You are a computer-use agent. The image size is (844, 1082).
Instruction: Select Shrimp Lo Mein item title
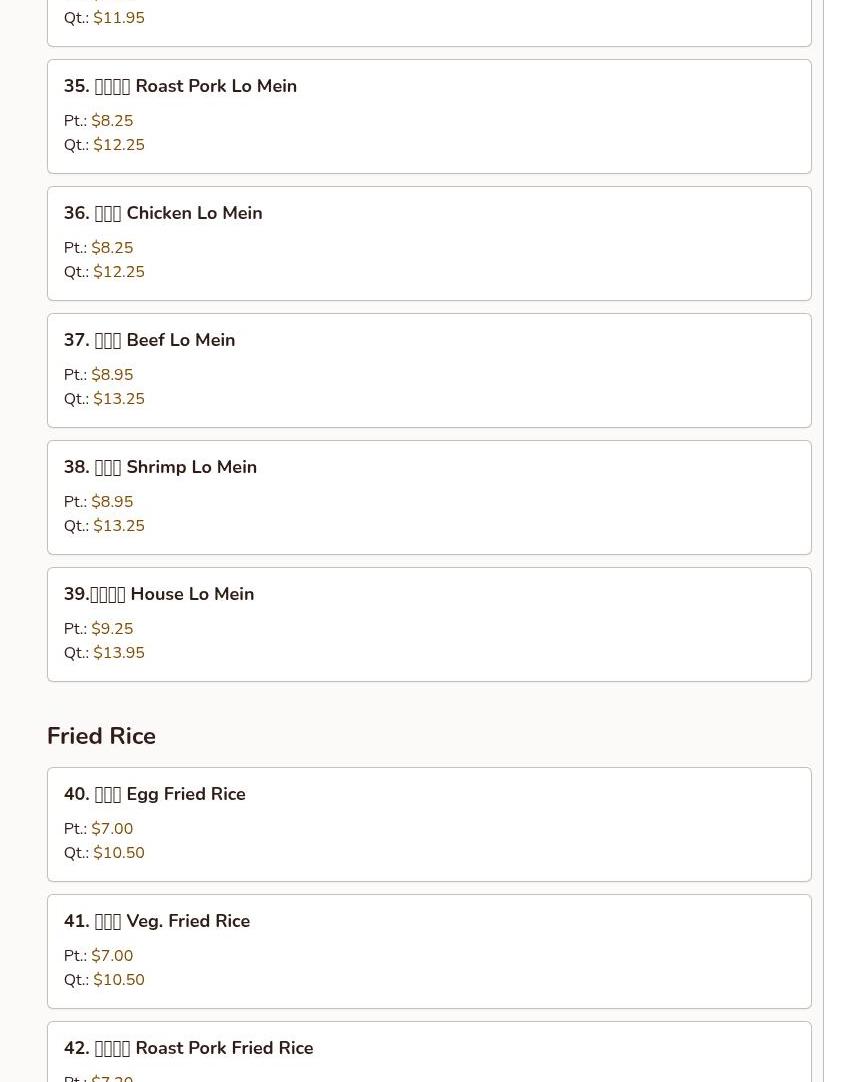point(160,467)
